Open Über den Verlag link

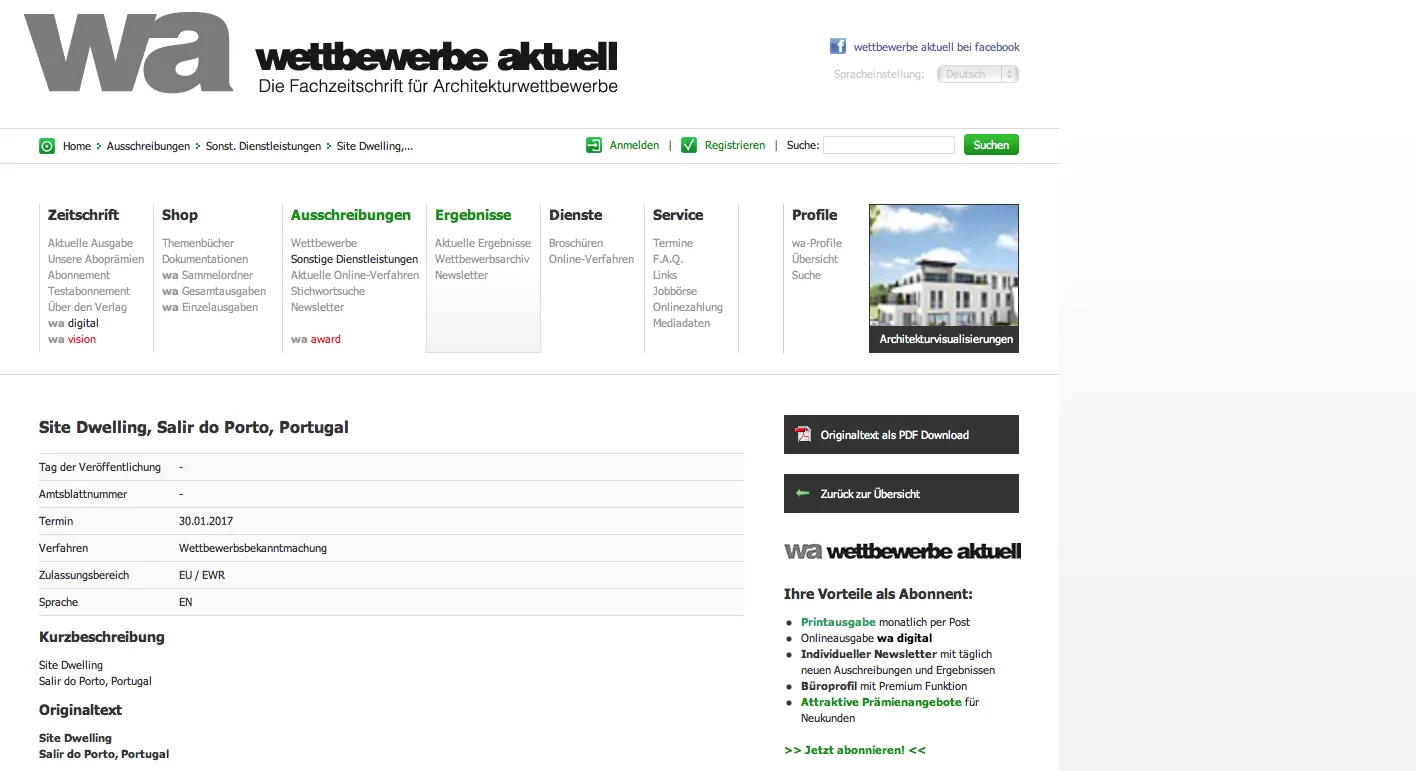[87, 307]
